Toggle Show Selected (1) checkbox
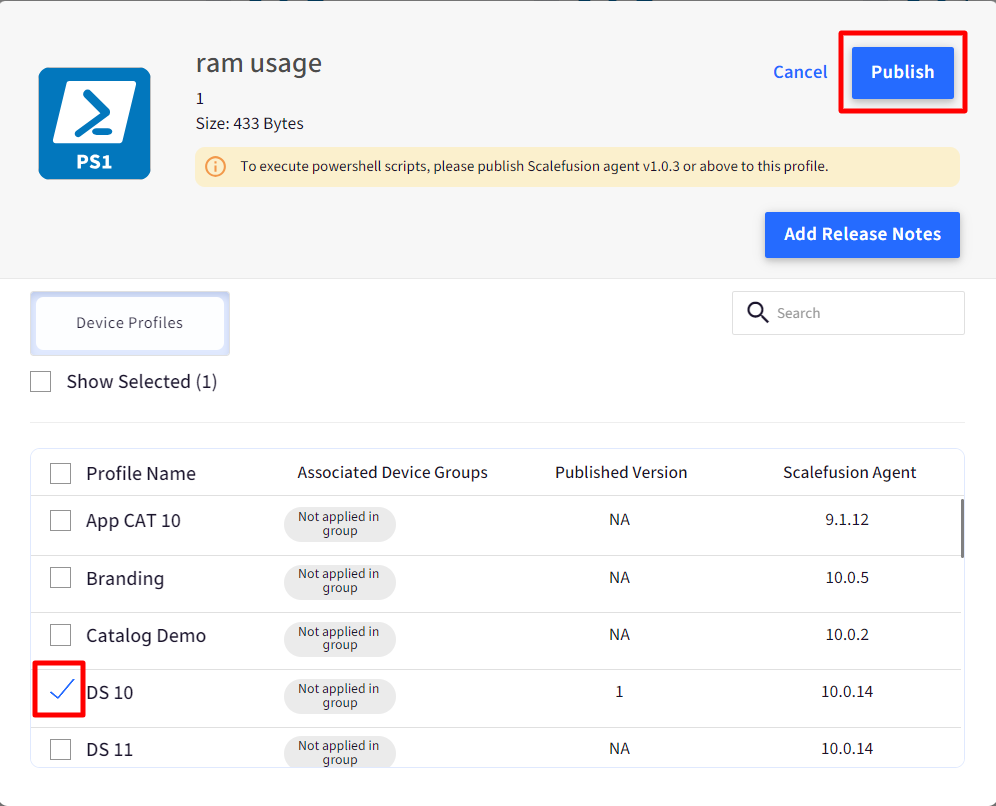Viewport: 996px width, 806px height. coord(41,382)
